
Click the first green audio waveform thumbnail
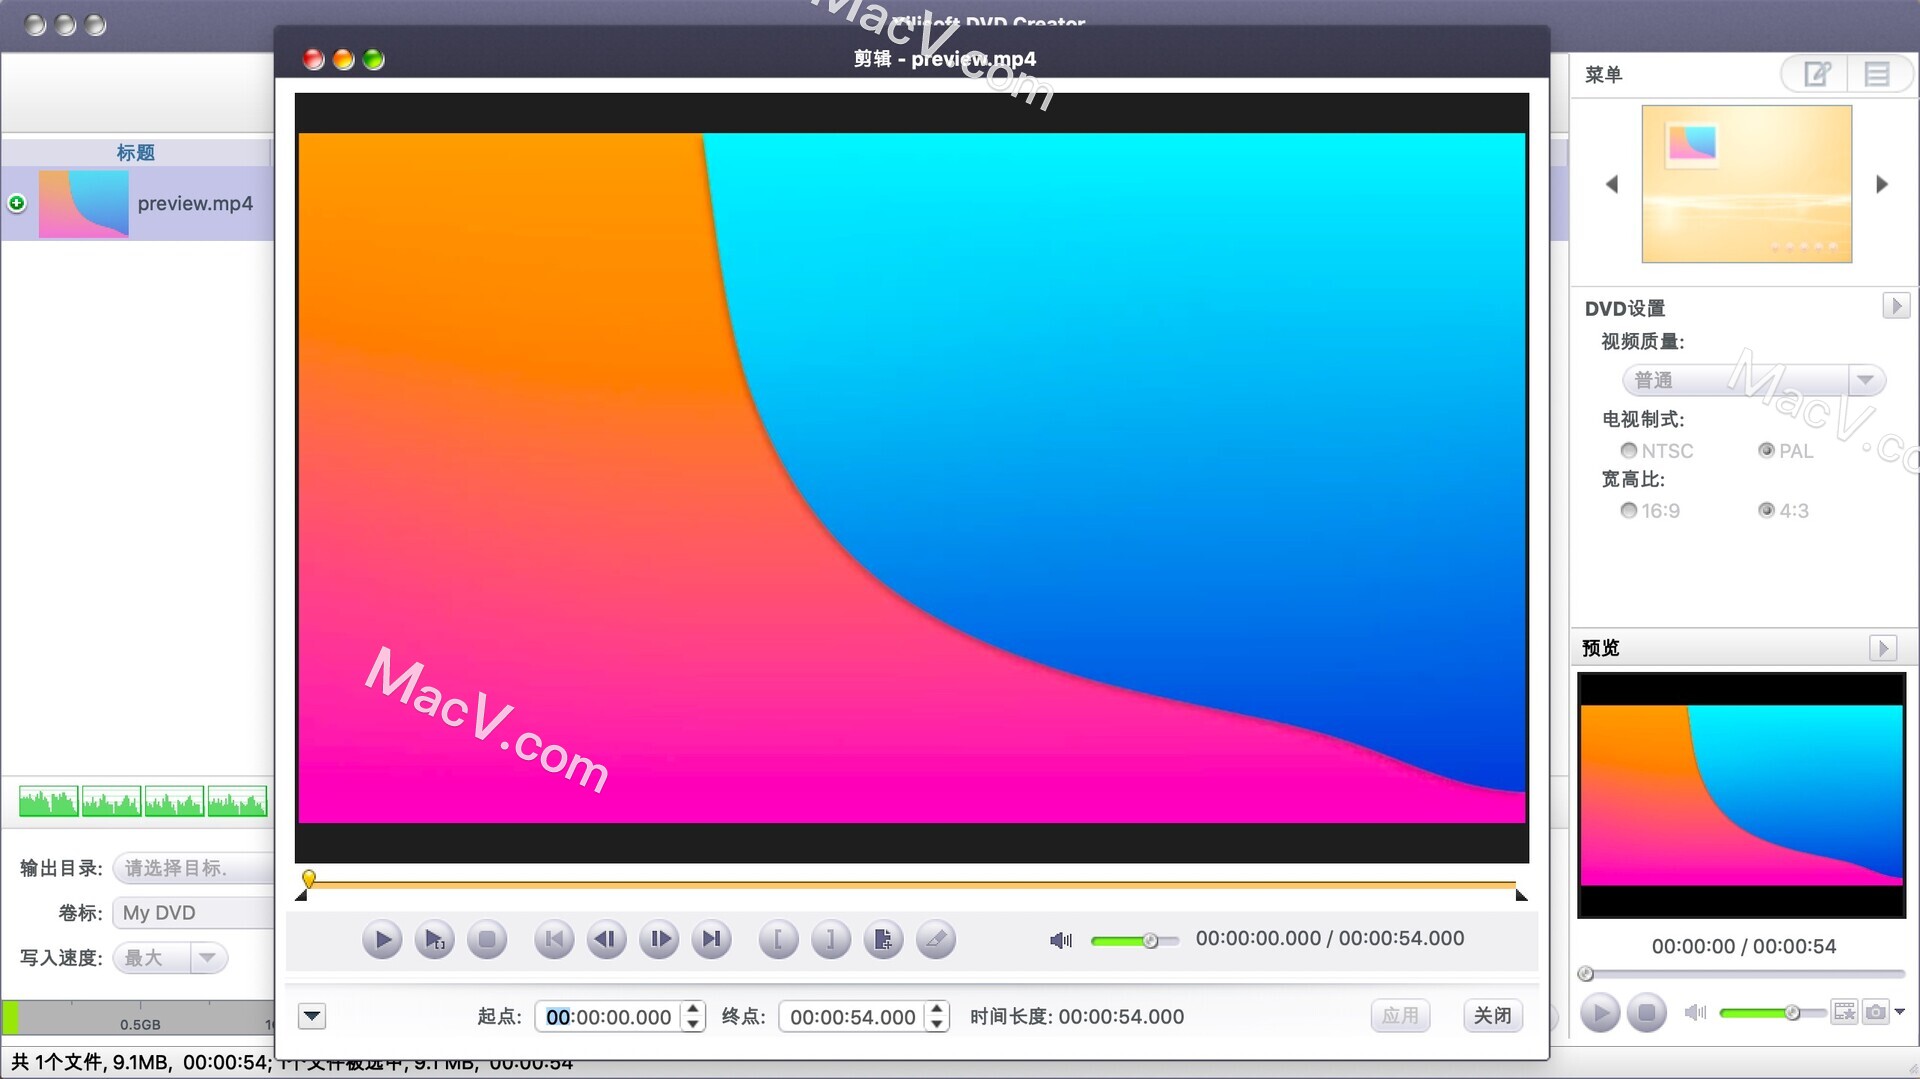click(x=48, y=801)
